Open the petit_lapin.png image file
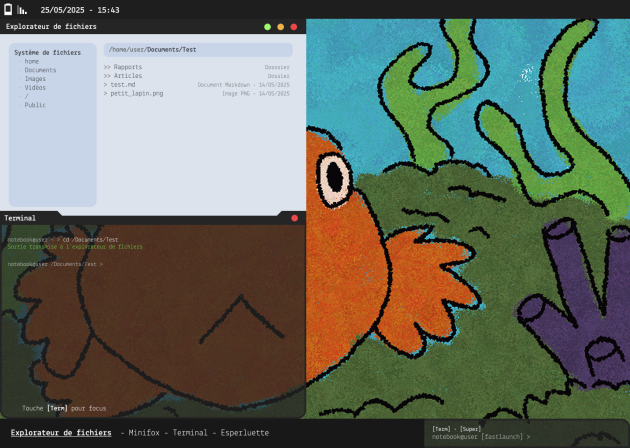Viewport: 630px width, 448px height. pos(136,93)
